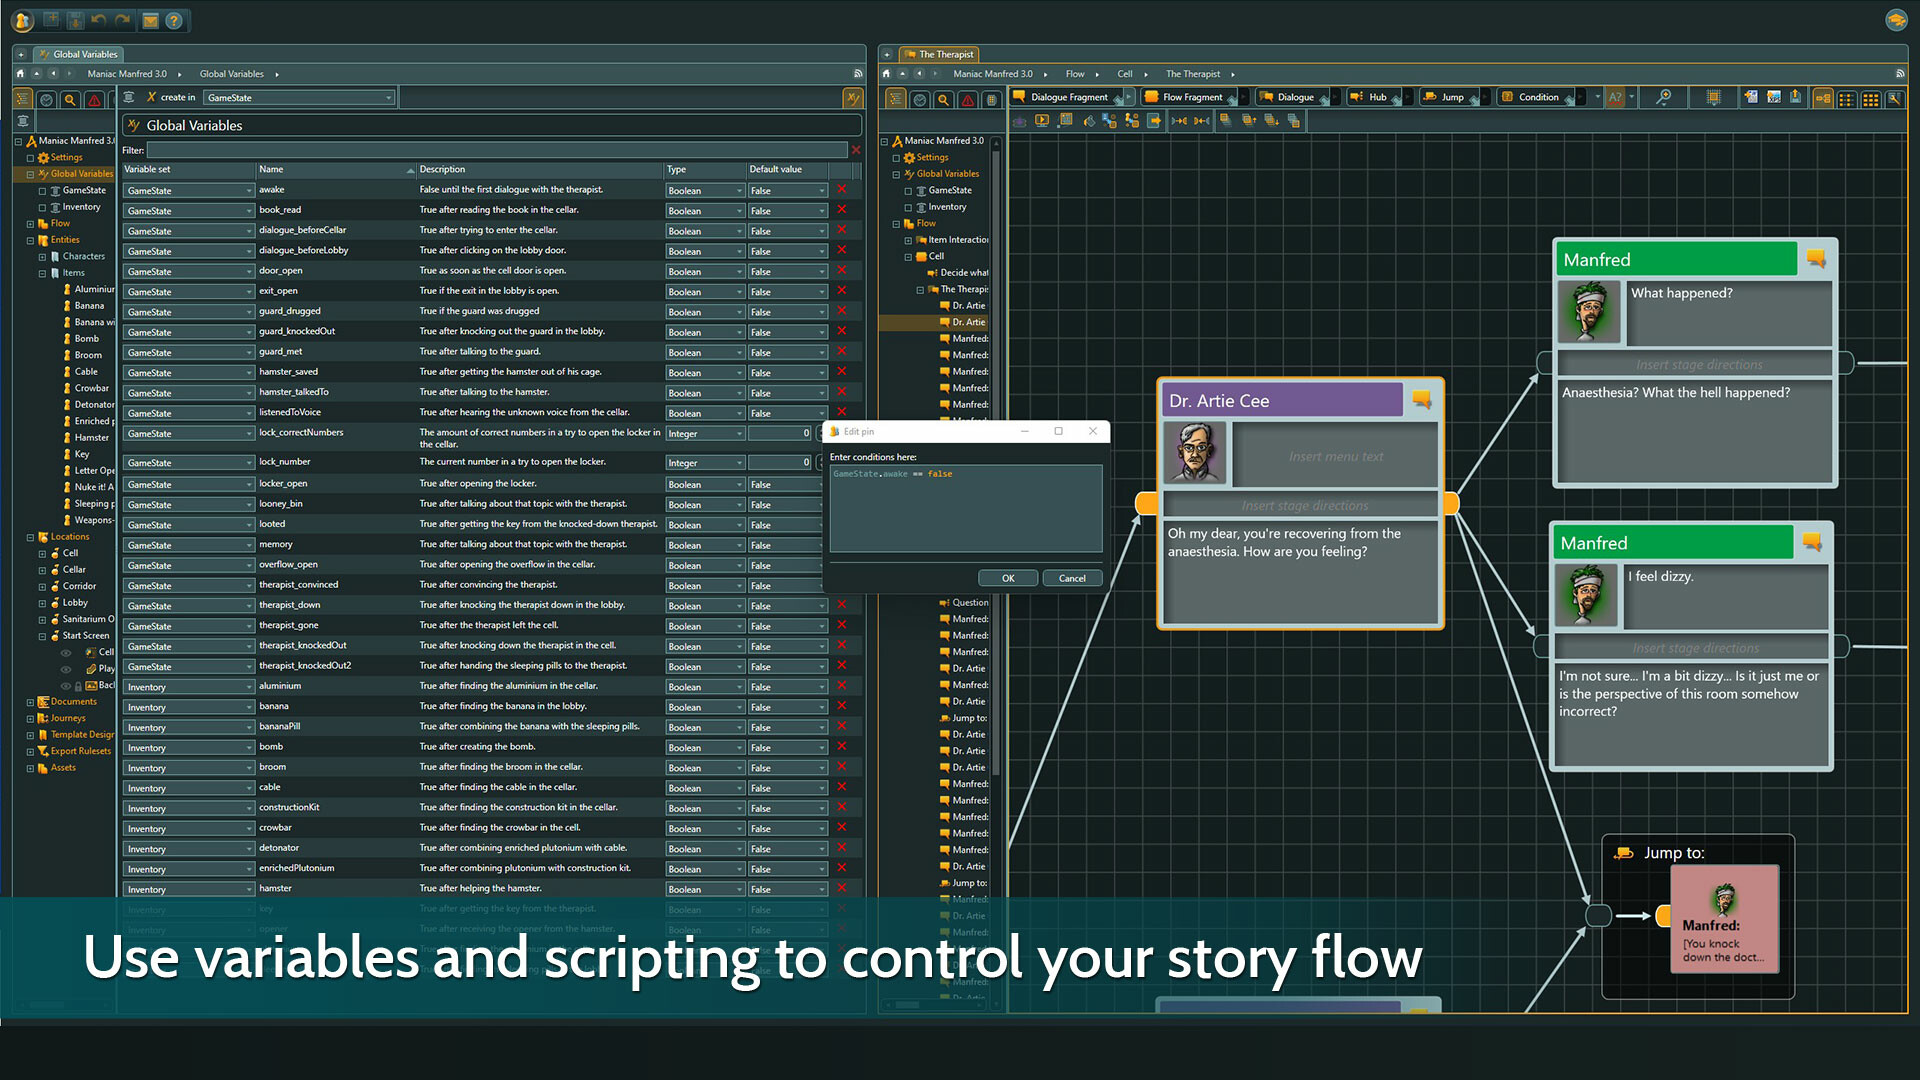The image size is (1920, 1080).
Task: Click the presentation play icon above the flow canvas
Action: click(1042, 120)
